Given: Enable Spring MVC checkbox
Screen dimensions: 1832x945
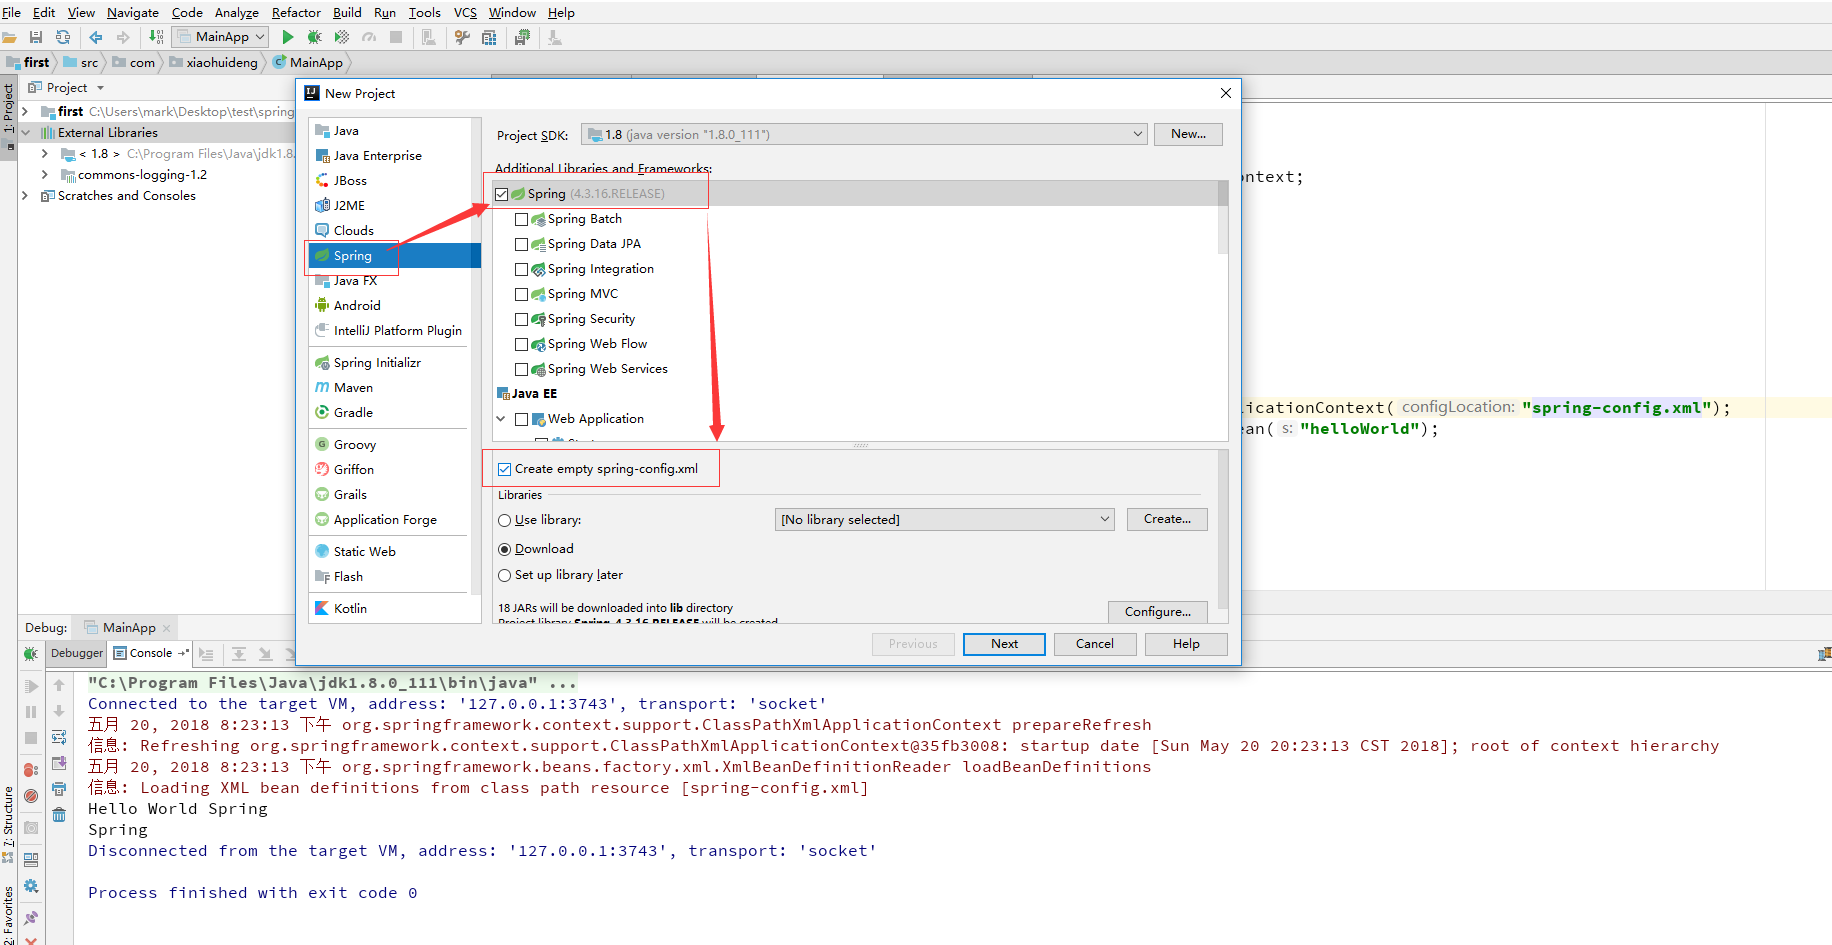Looking at the screenshot, I should coord(521,294).
